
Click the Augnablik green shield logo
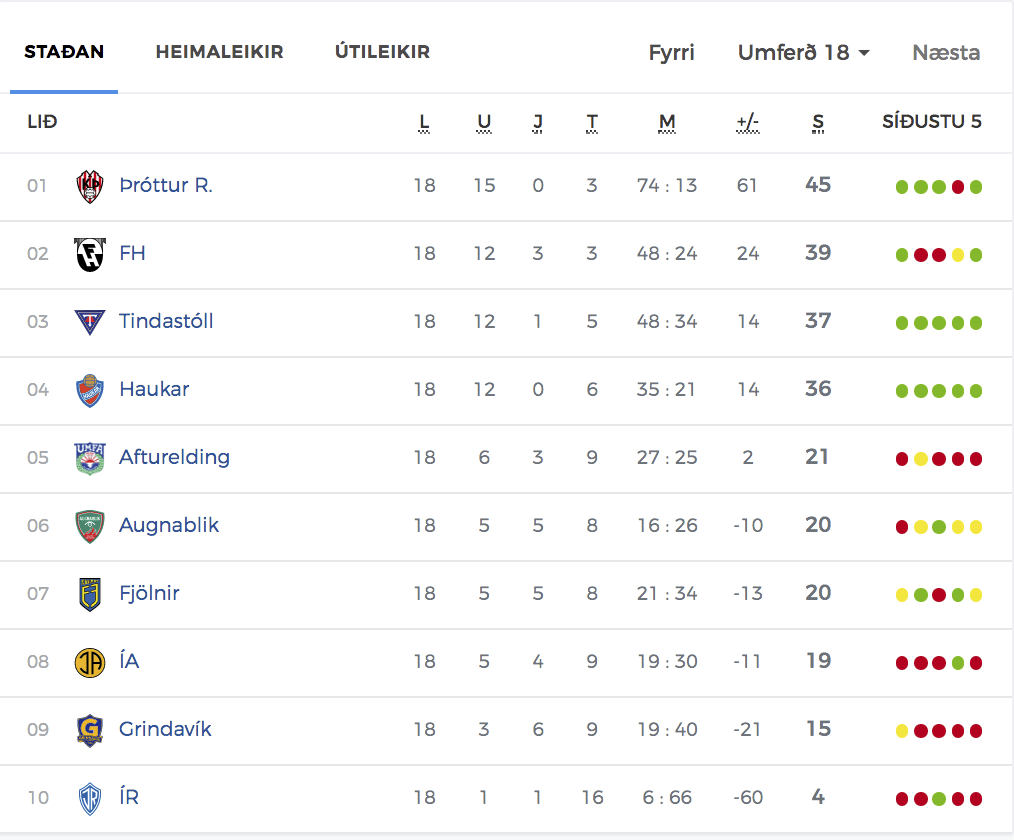90,526
